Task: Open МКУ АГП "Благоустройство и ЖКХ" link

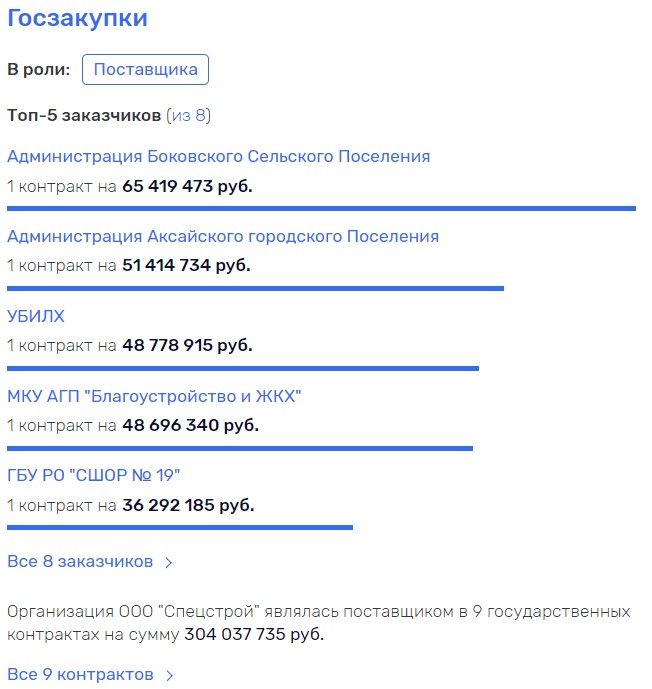Action: pos(154,396)
